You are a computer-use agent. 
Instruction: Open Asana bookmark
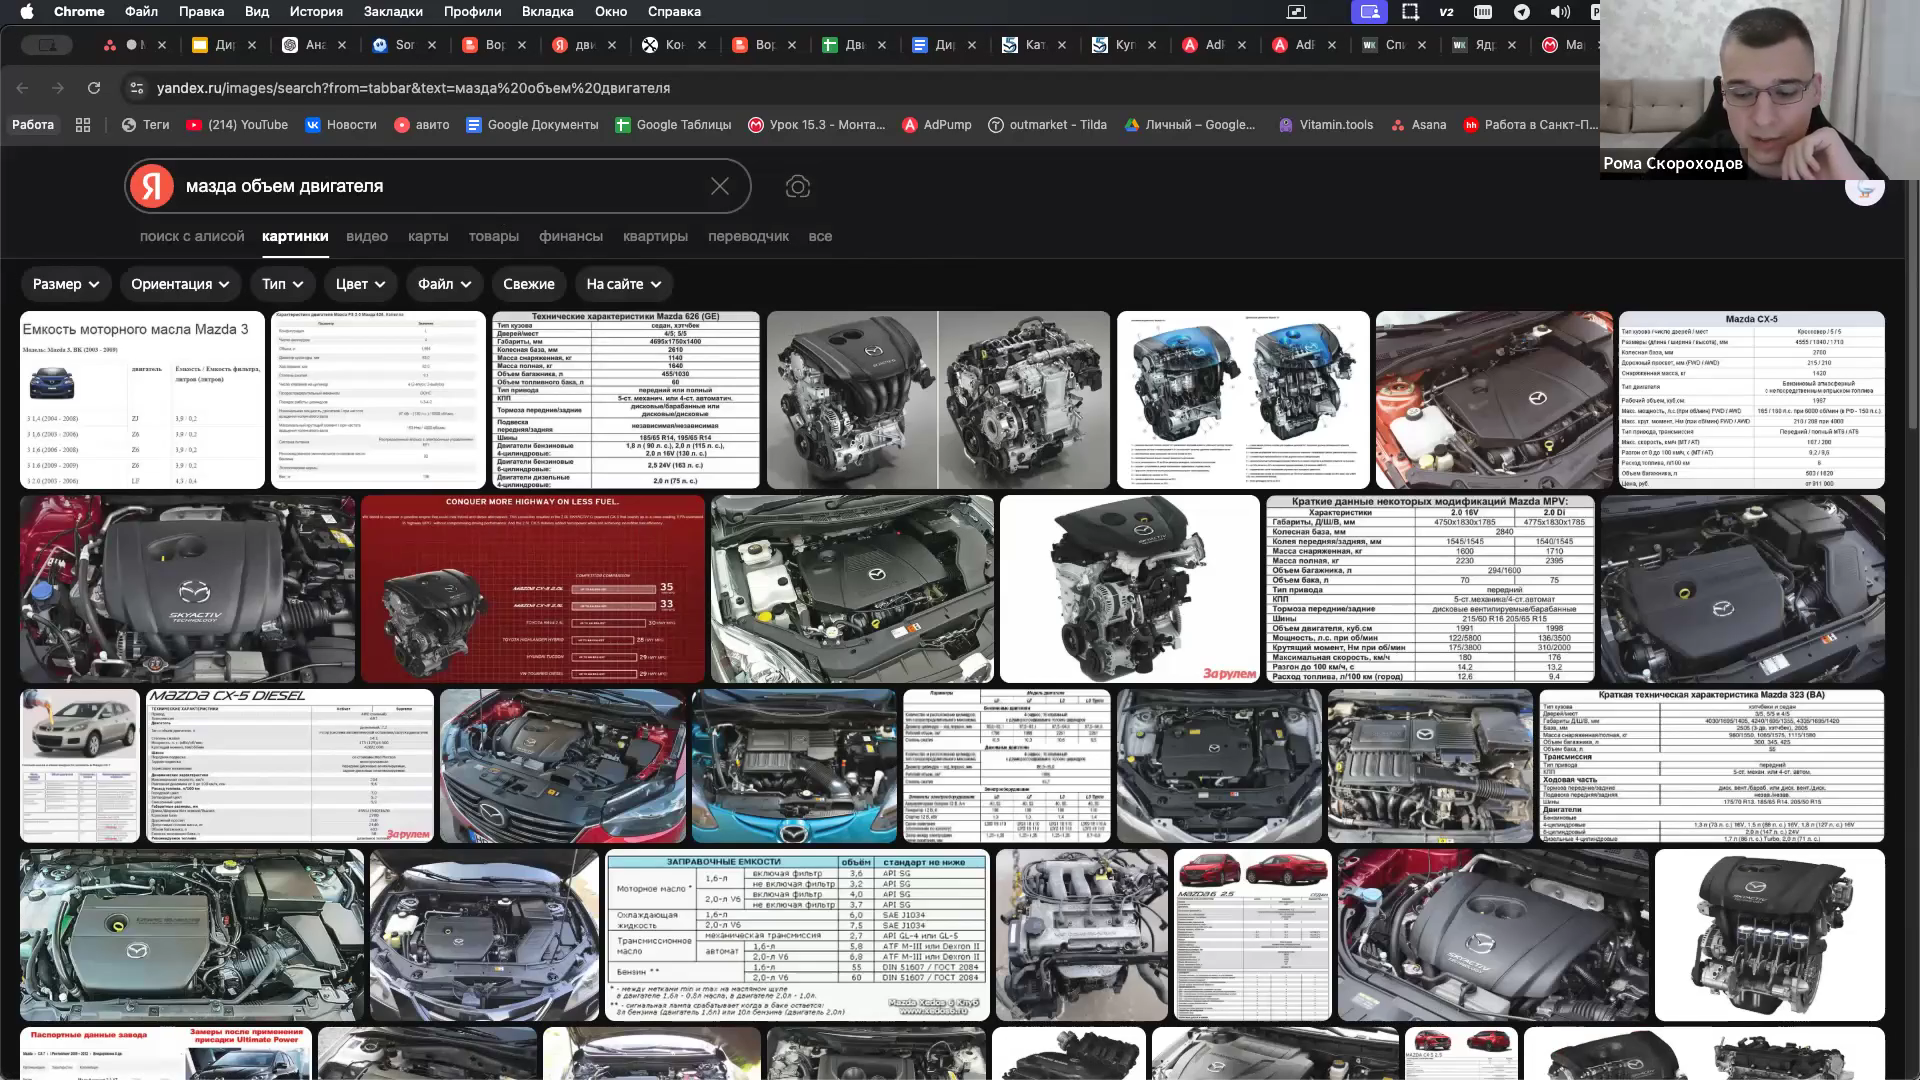(1418, 125)
